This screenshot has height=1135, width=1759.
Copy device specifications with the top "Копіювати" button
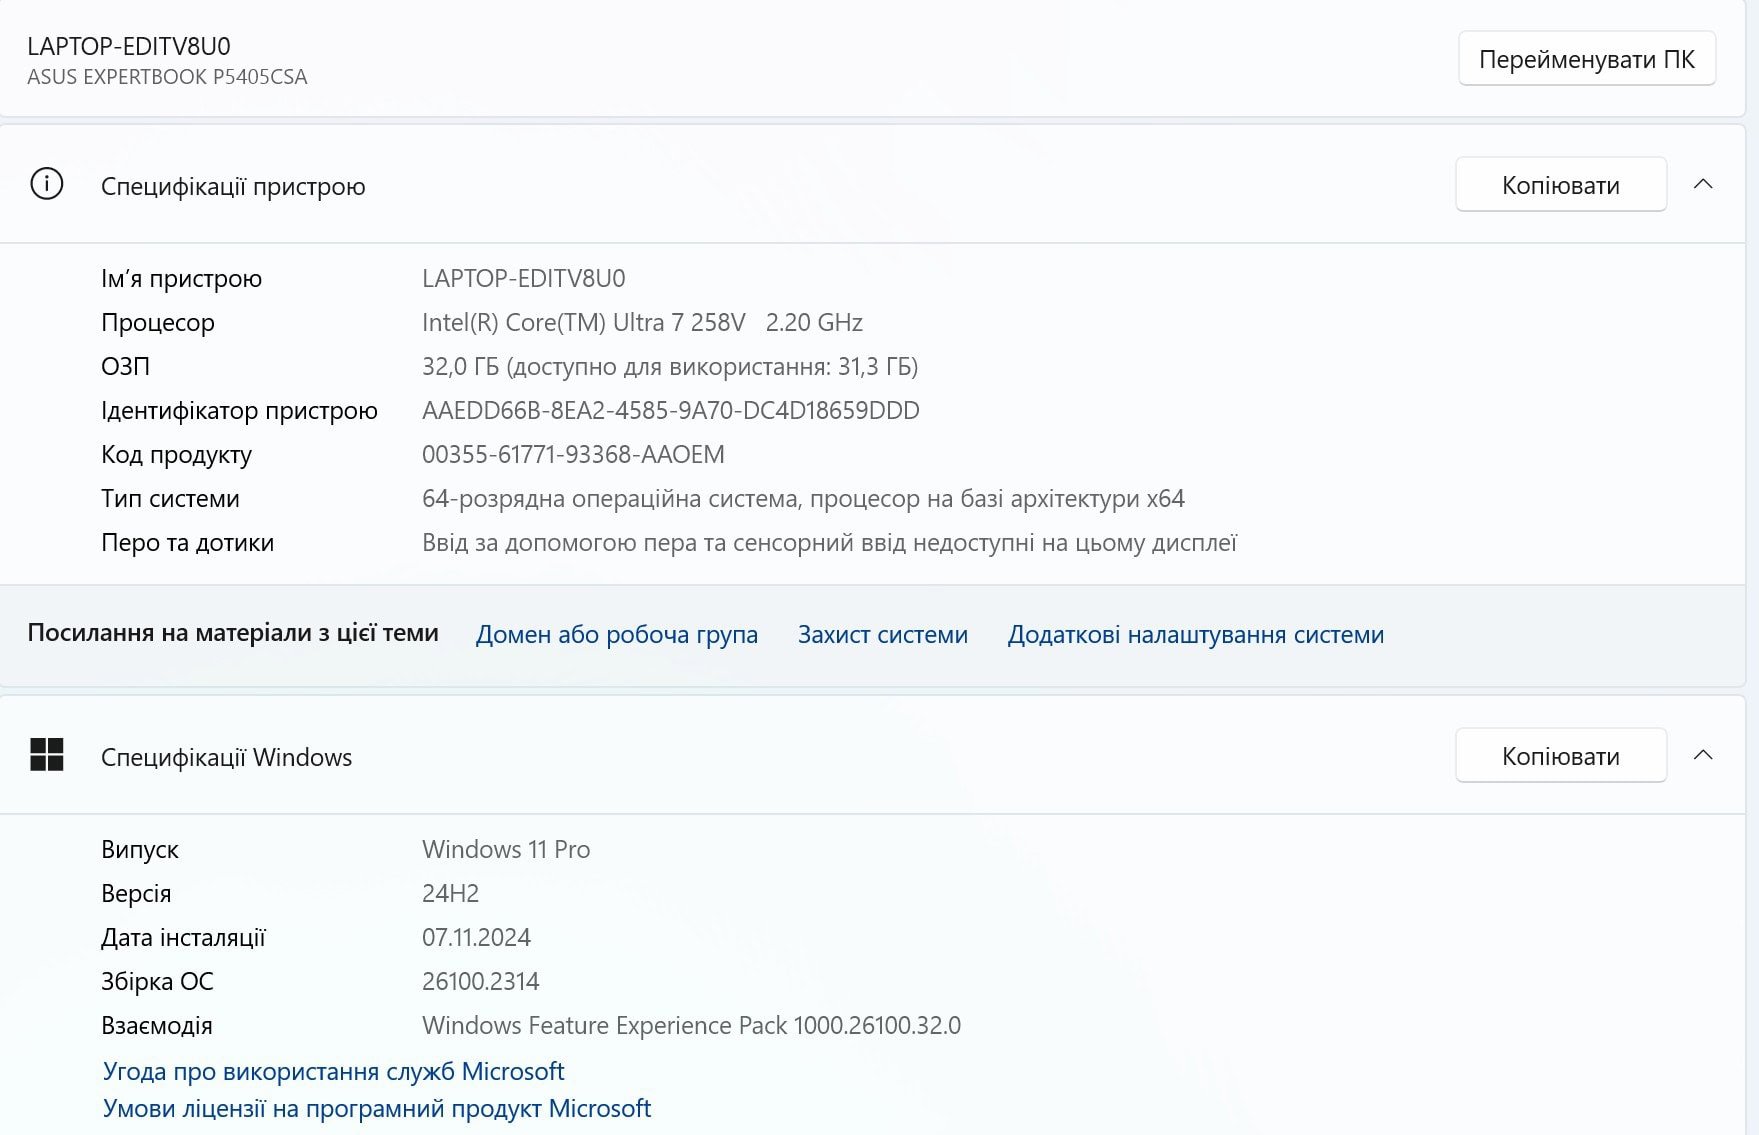(x=1561, y=185)
